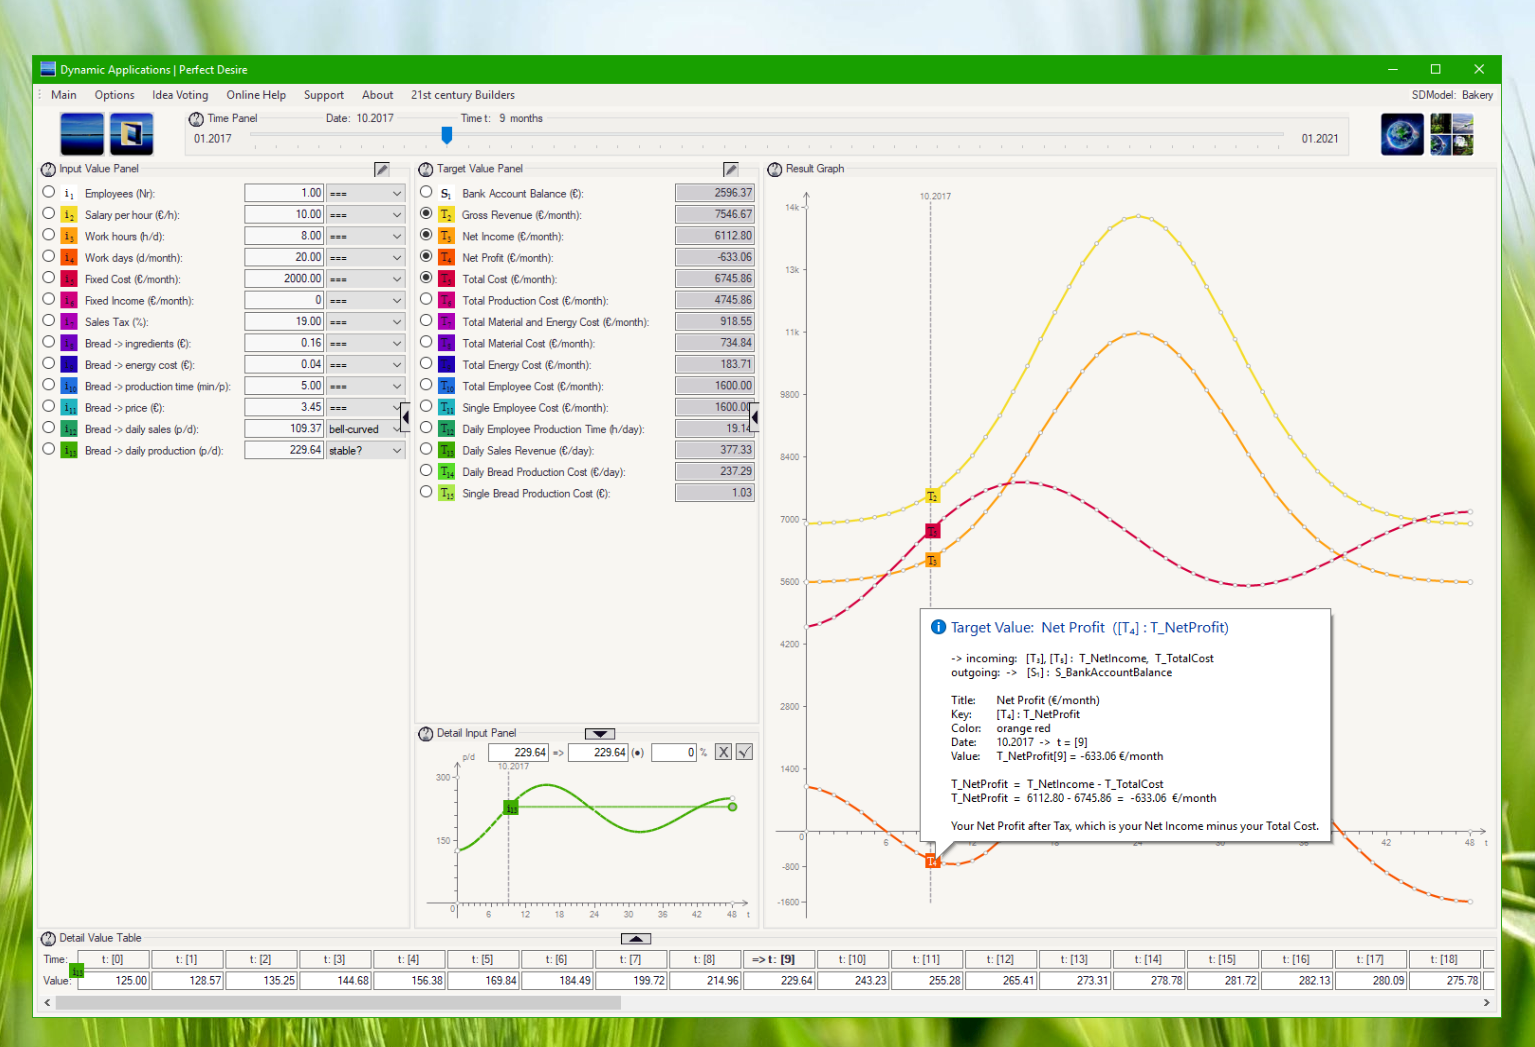This screenshot has width=1535, height=1047.
Task: Open the pencil editor on Input Value Panel
Action: [381, 168]
